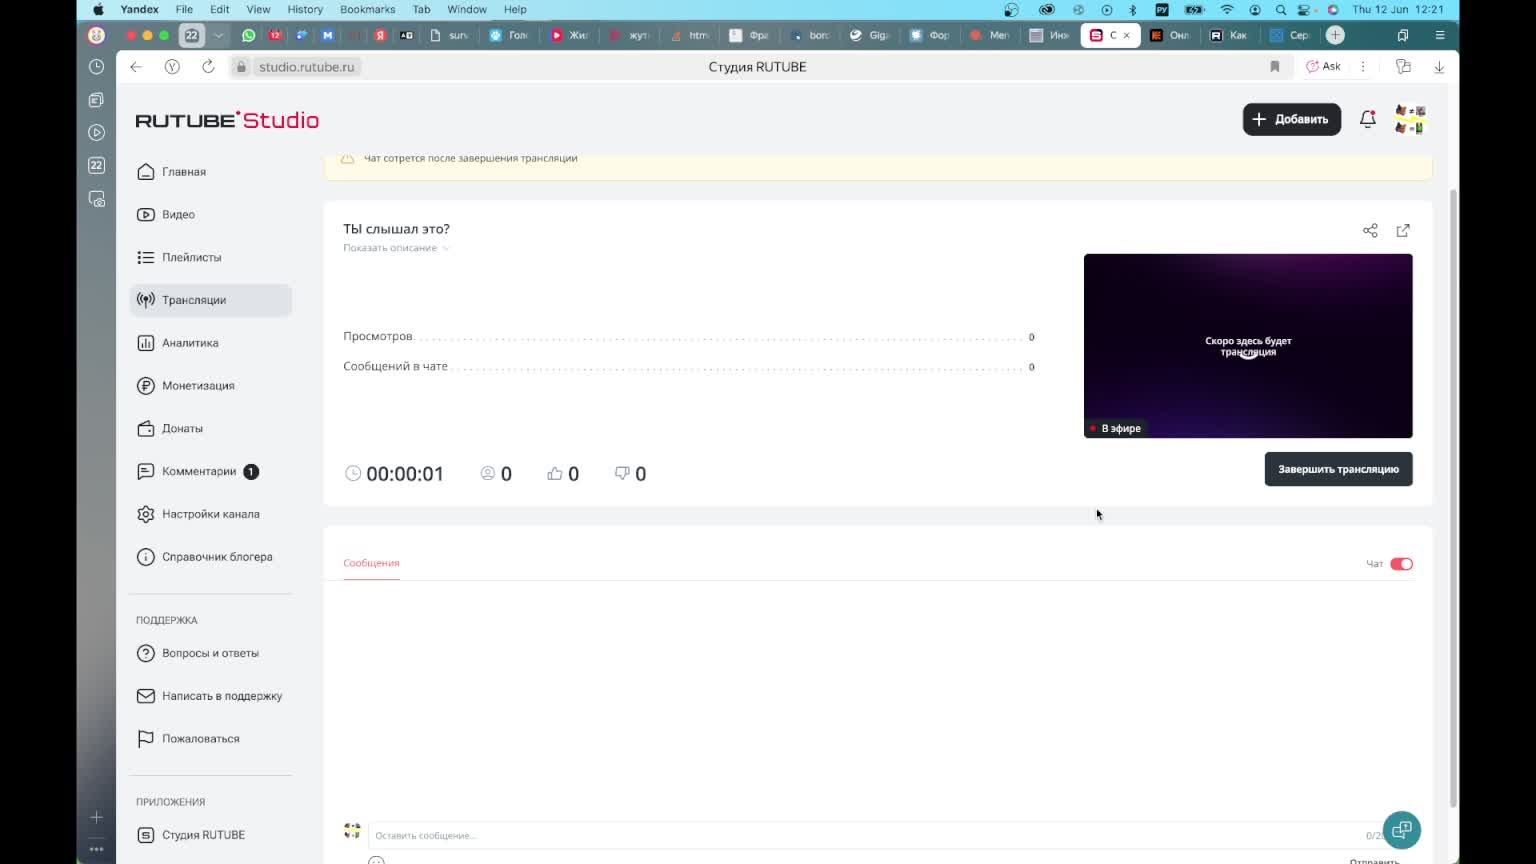
Task: Click the Пожаловаться flag icon
Action: point(146,739)
